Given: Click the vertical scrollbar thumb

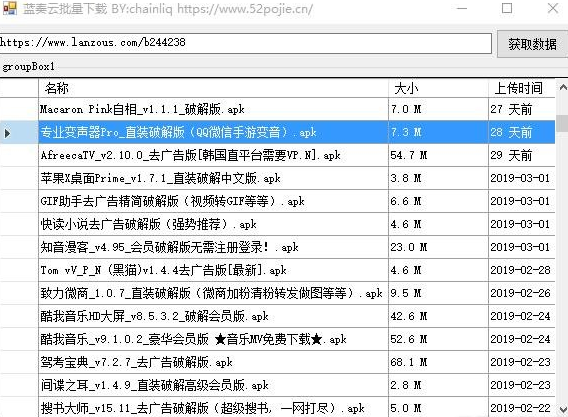Looking at the screenshot, I should [x=563, y=123].
